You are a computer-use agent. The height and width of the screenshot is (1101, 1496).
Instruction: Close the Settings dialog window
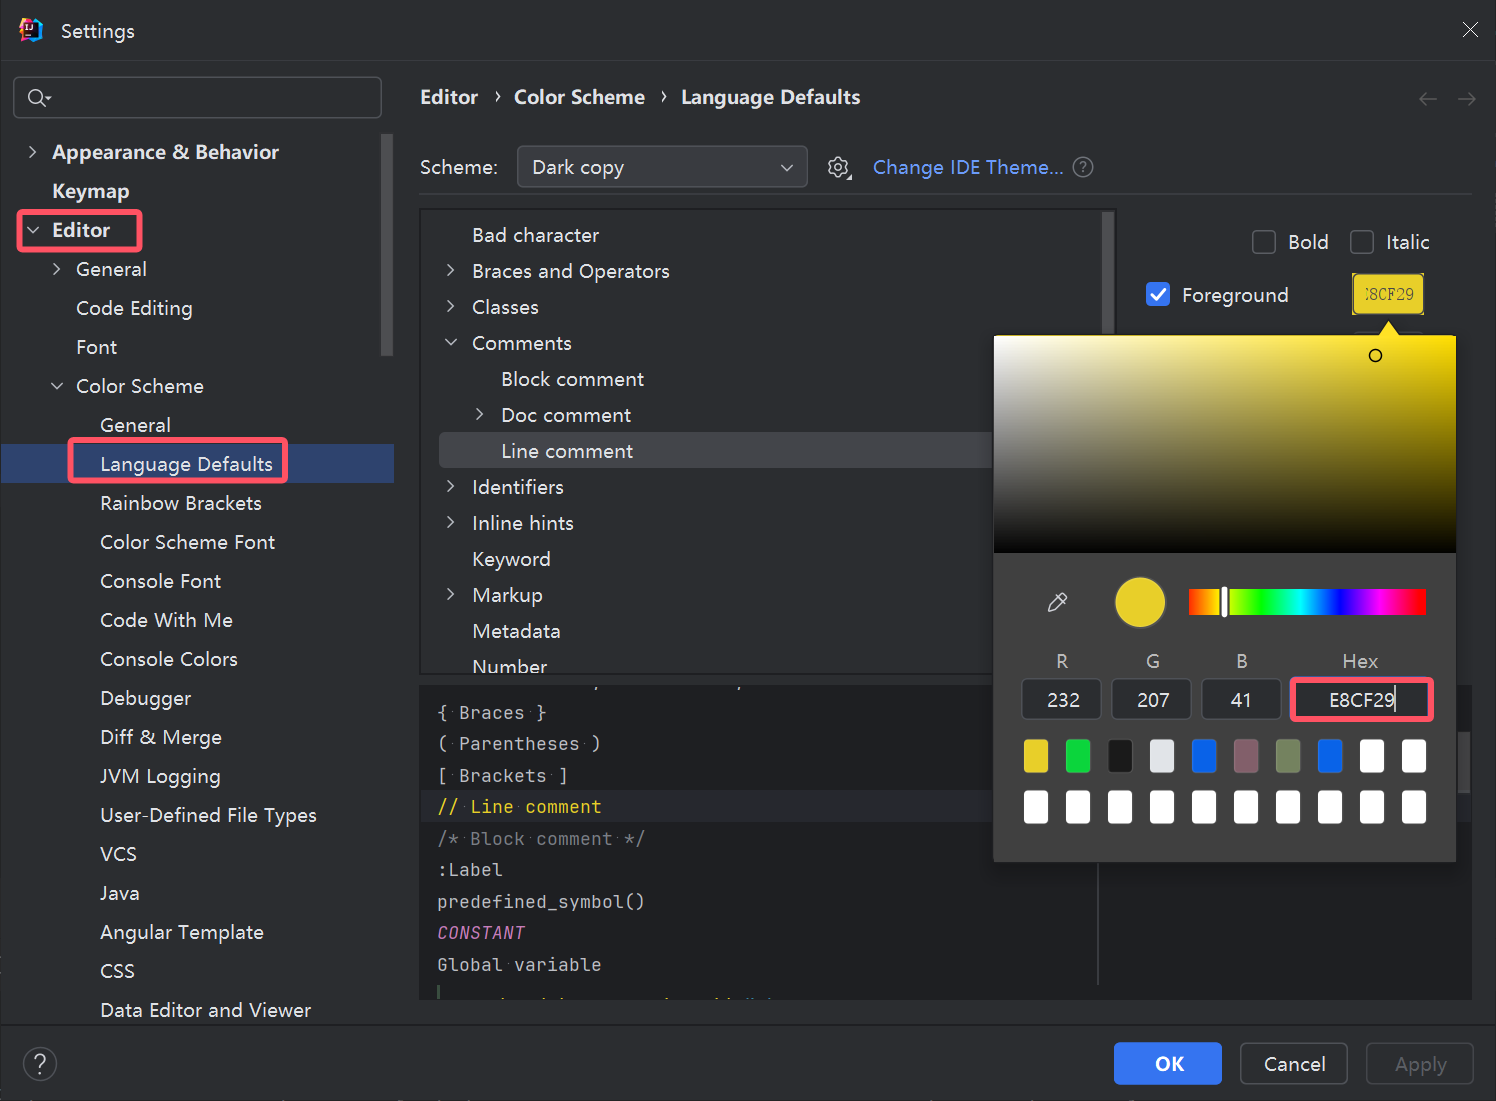pyautogui.click(x=1470, y=30)
